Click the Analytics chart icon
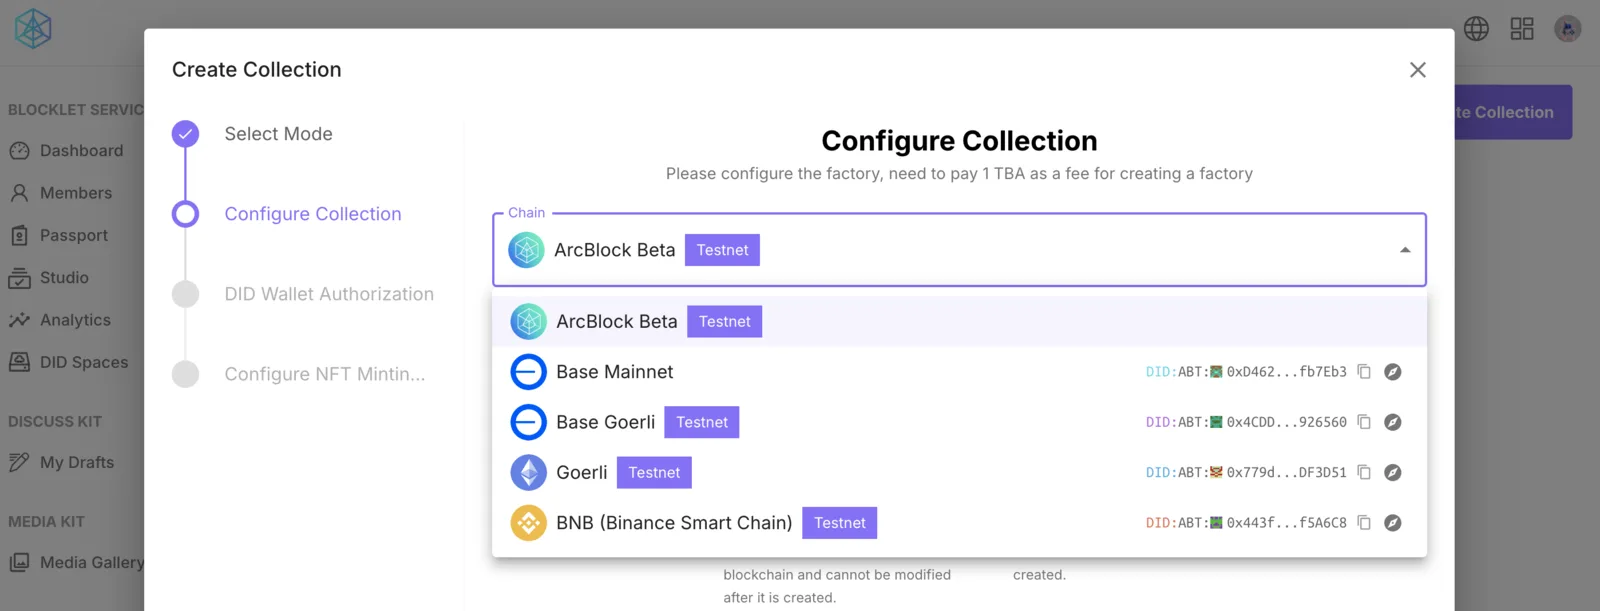The height and width of the screenshot is (611, 1600). pyautogui.click(x=19, y=320)
